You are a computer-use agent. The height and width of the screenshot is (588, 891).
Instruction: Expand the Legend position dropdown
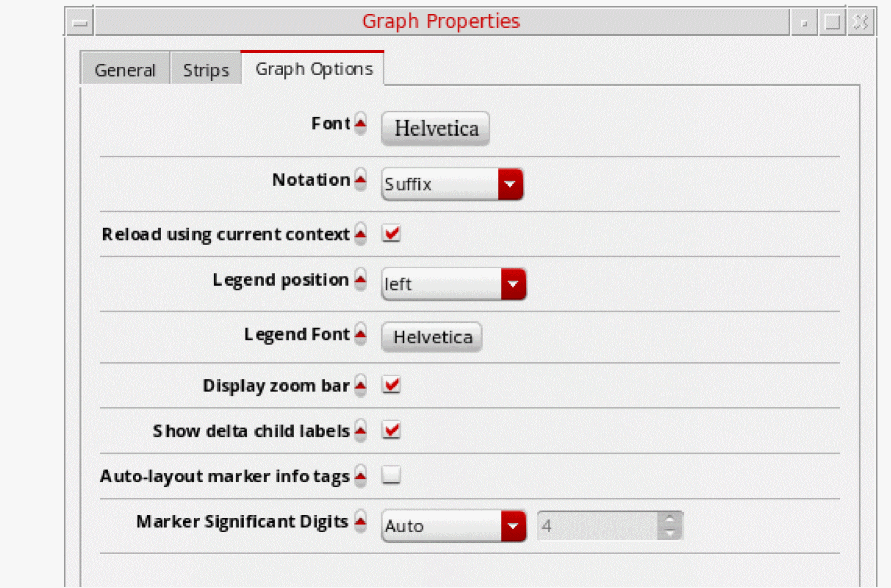coord(453,284)
